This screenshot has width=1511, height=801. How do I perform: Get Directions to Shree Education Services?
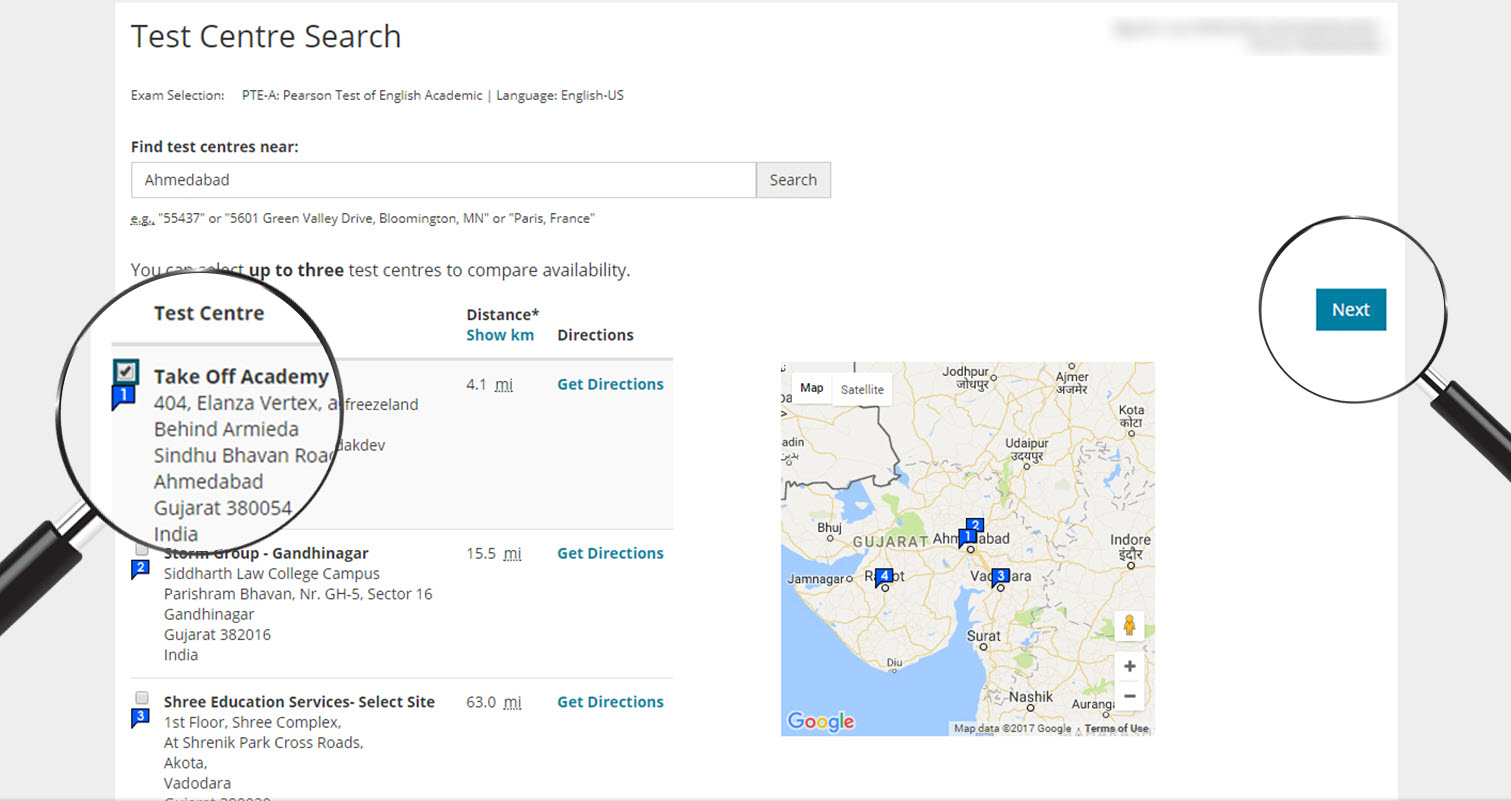click(610, 702)
